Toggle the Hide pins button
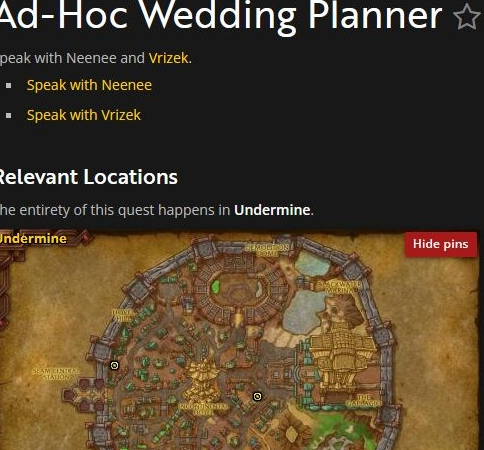The width and height of the screenshot is (484, 450). [441, 244]
